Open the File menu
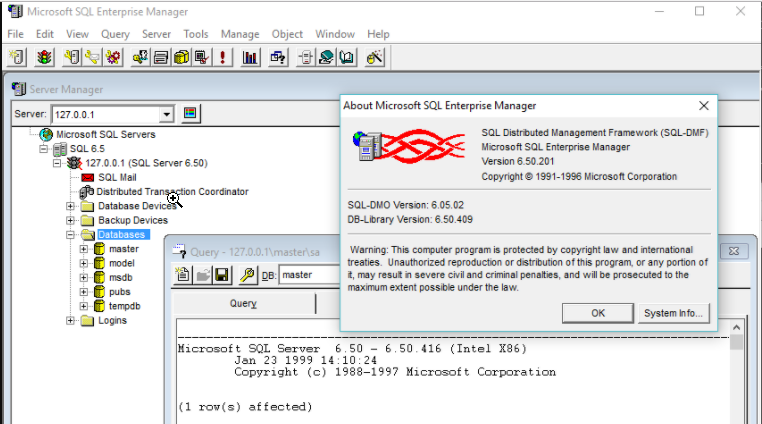The width and height of the screenshot is (762, 424). [16, 34]
